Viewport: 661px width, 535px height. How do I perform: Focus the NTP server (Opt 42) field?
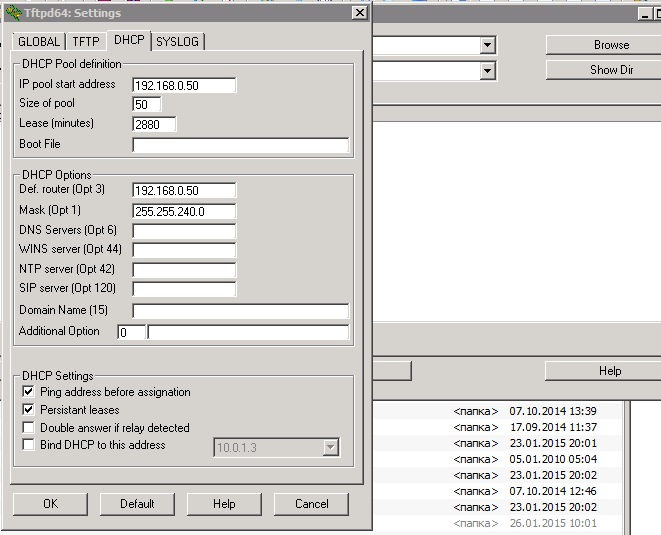point(184,269)
